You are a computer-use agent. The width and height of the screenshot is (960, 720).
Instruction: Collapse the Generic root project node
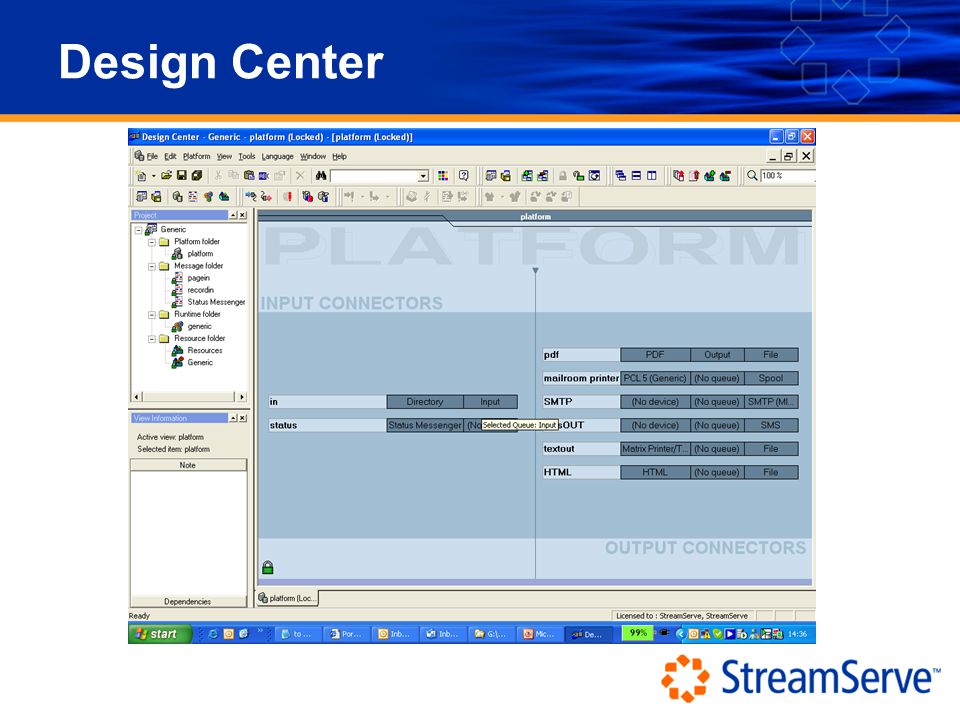click(138, 230)
